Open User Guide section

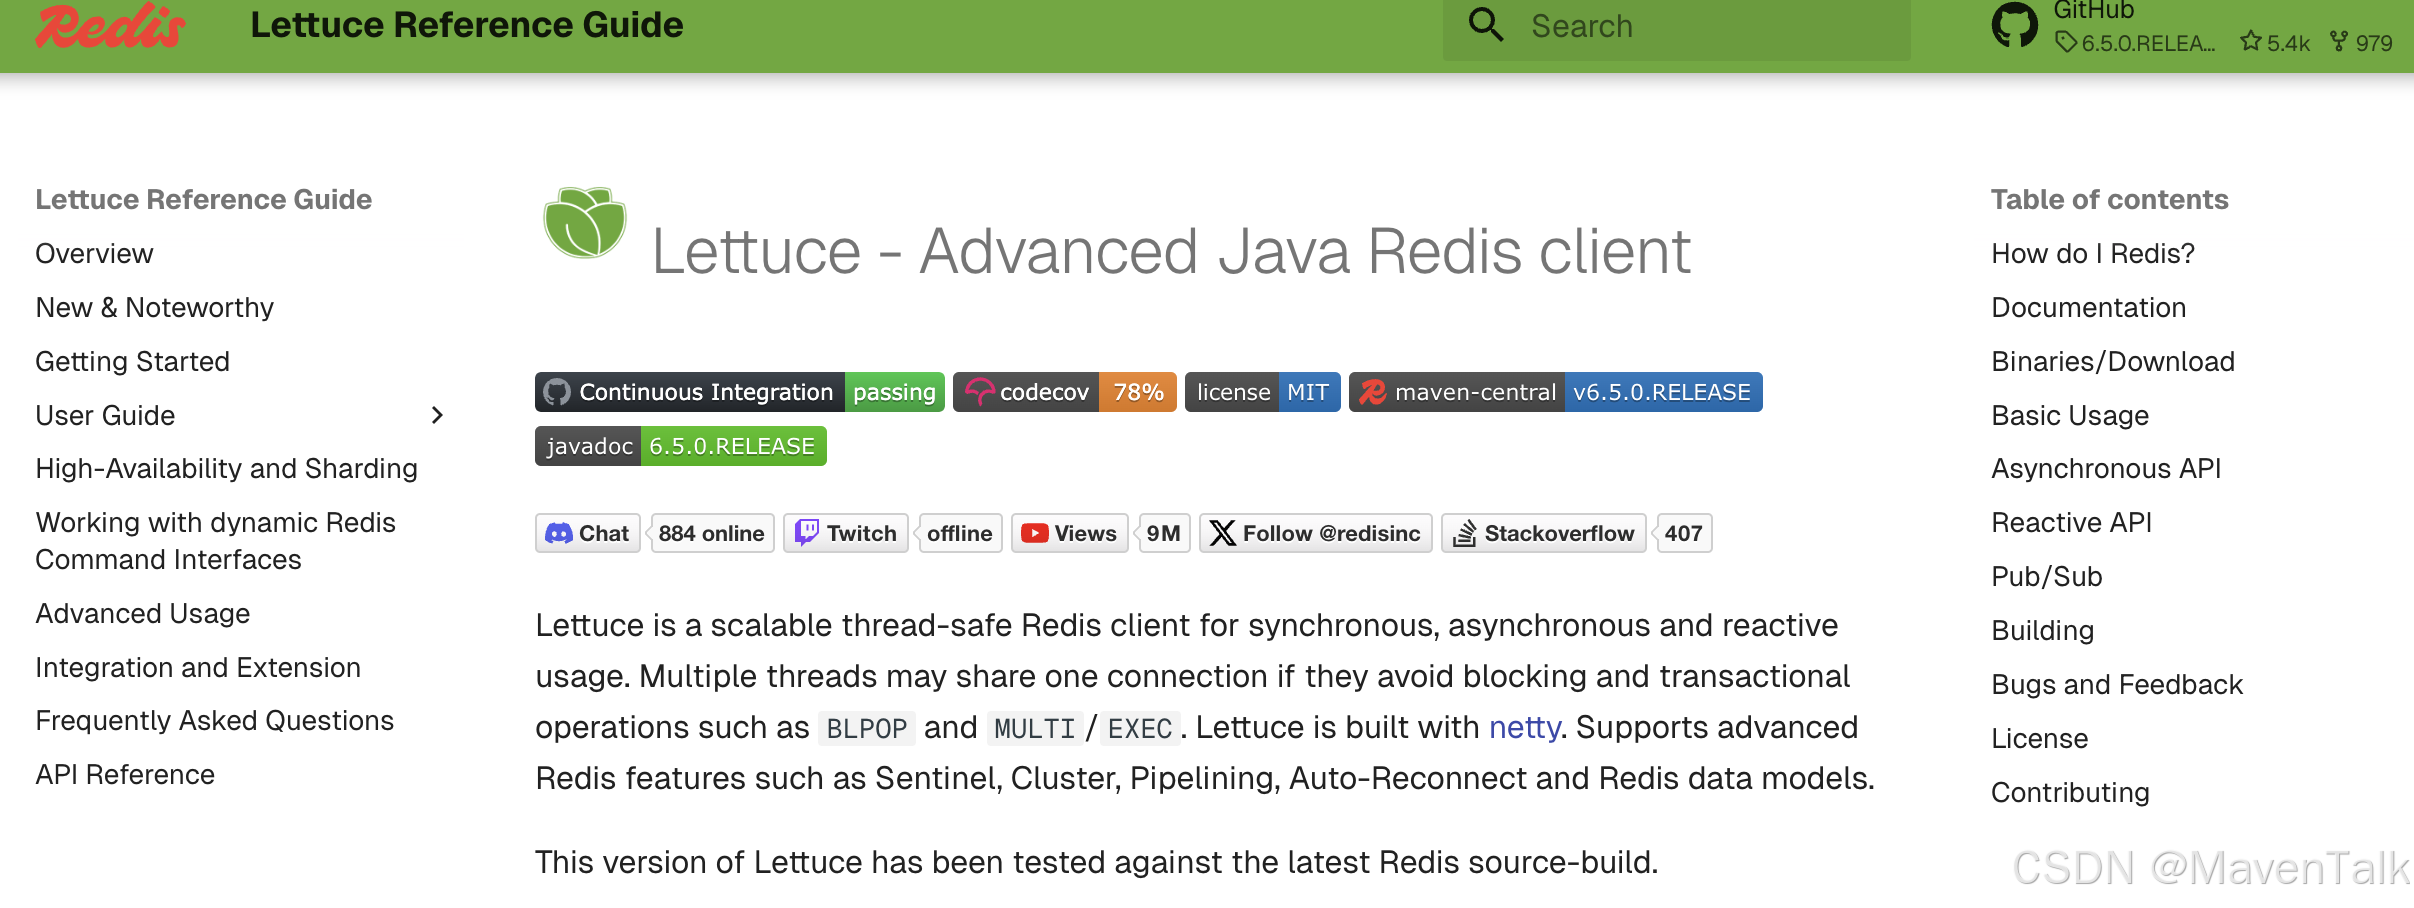tap(106, 416)
